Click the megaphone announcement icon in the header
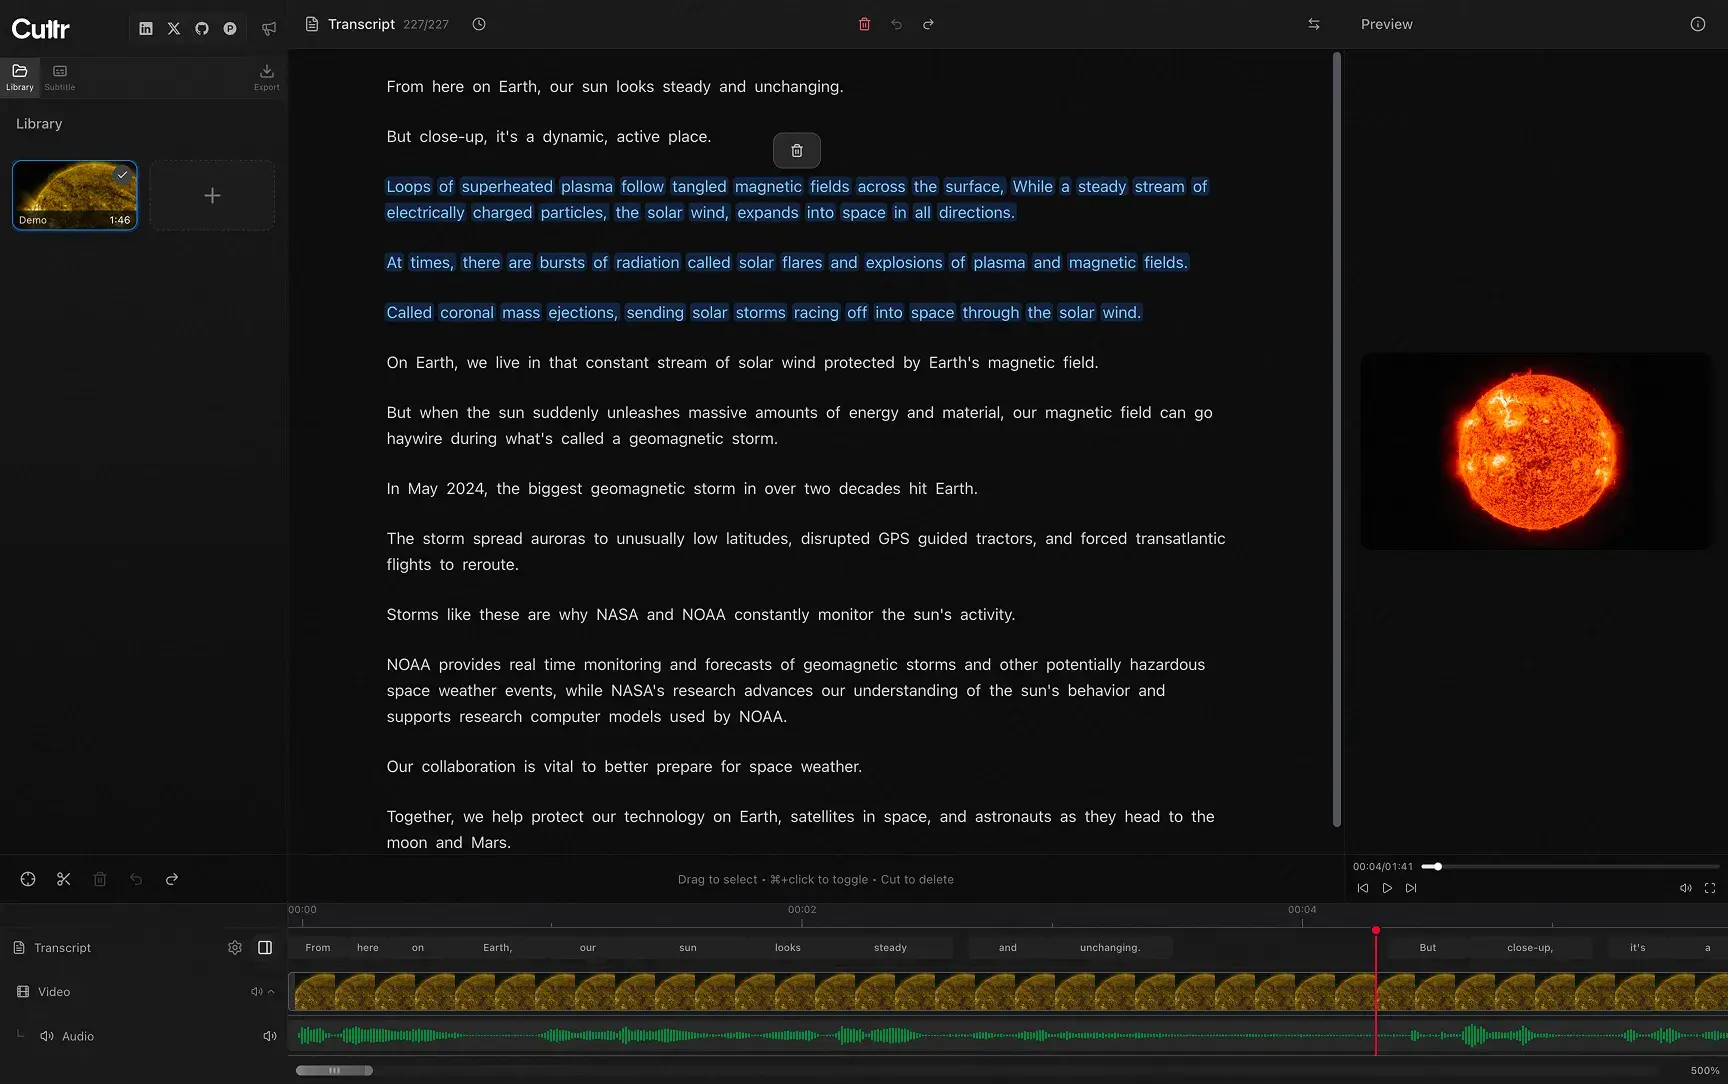The width and height of the screenshot is (1728, 1084). coord(269,29)
